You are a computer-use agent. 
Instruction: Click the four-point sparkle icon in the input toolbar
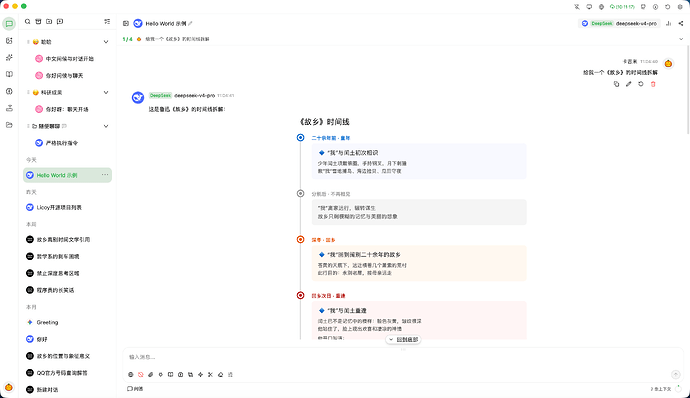coord(200,375)
